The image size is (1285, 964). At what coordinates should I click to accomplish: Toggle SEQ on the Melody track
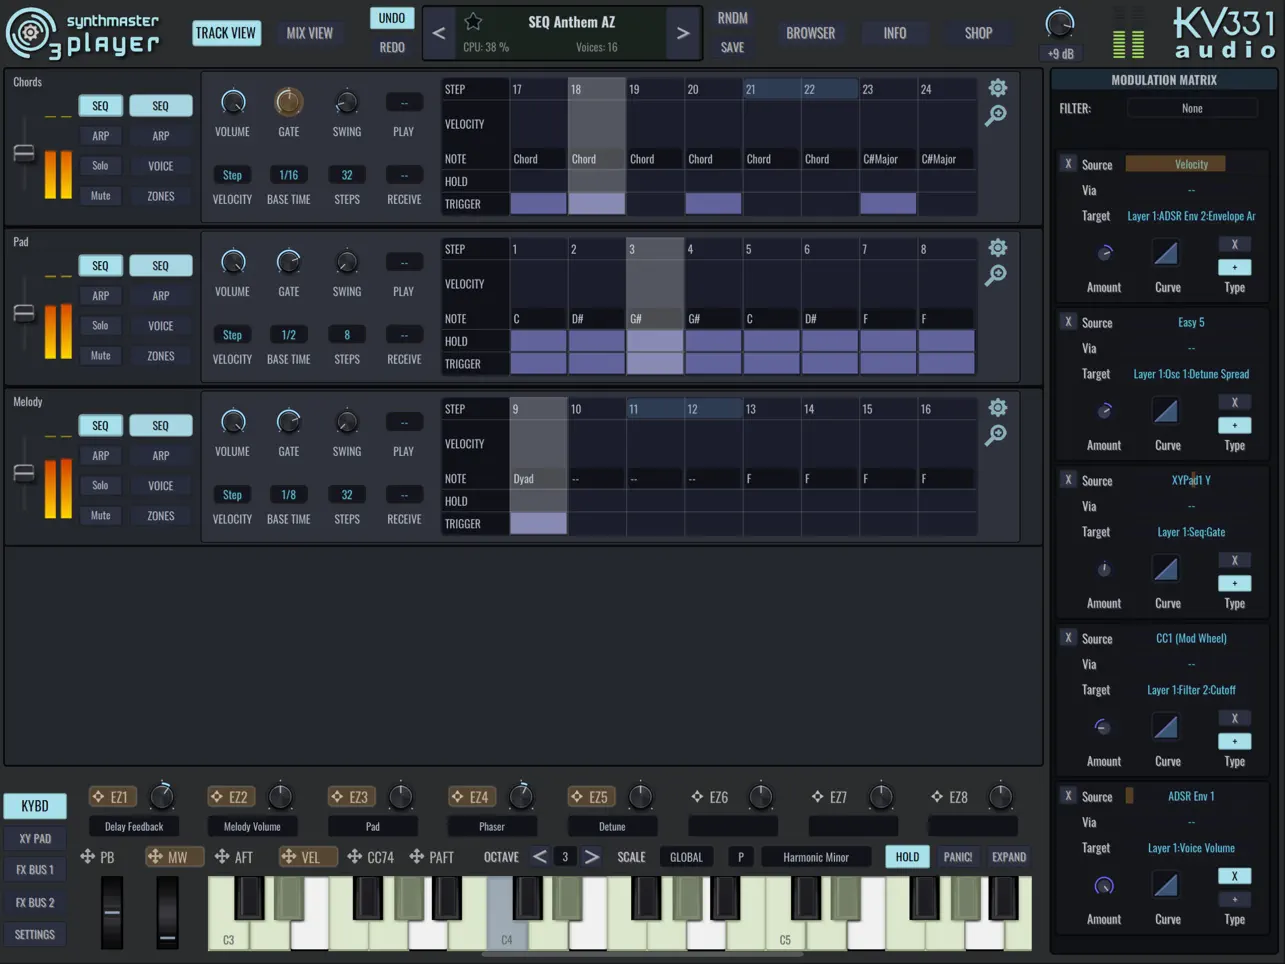click(x=100, y=426)
